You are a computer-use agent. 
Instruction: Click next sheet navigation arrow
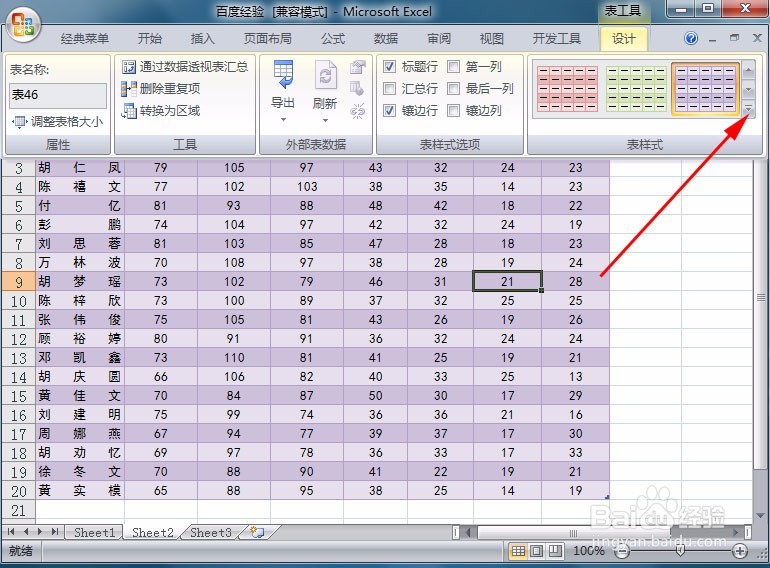(40, 532)
